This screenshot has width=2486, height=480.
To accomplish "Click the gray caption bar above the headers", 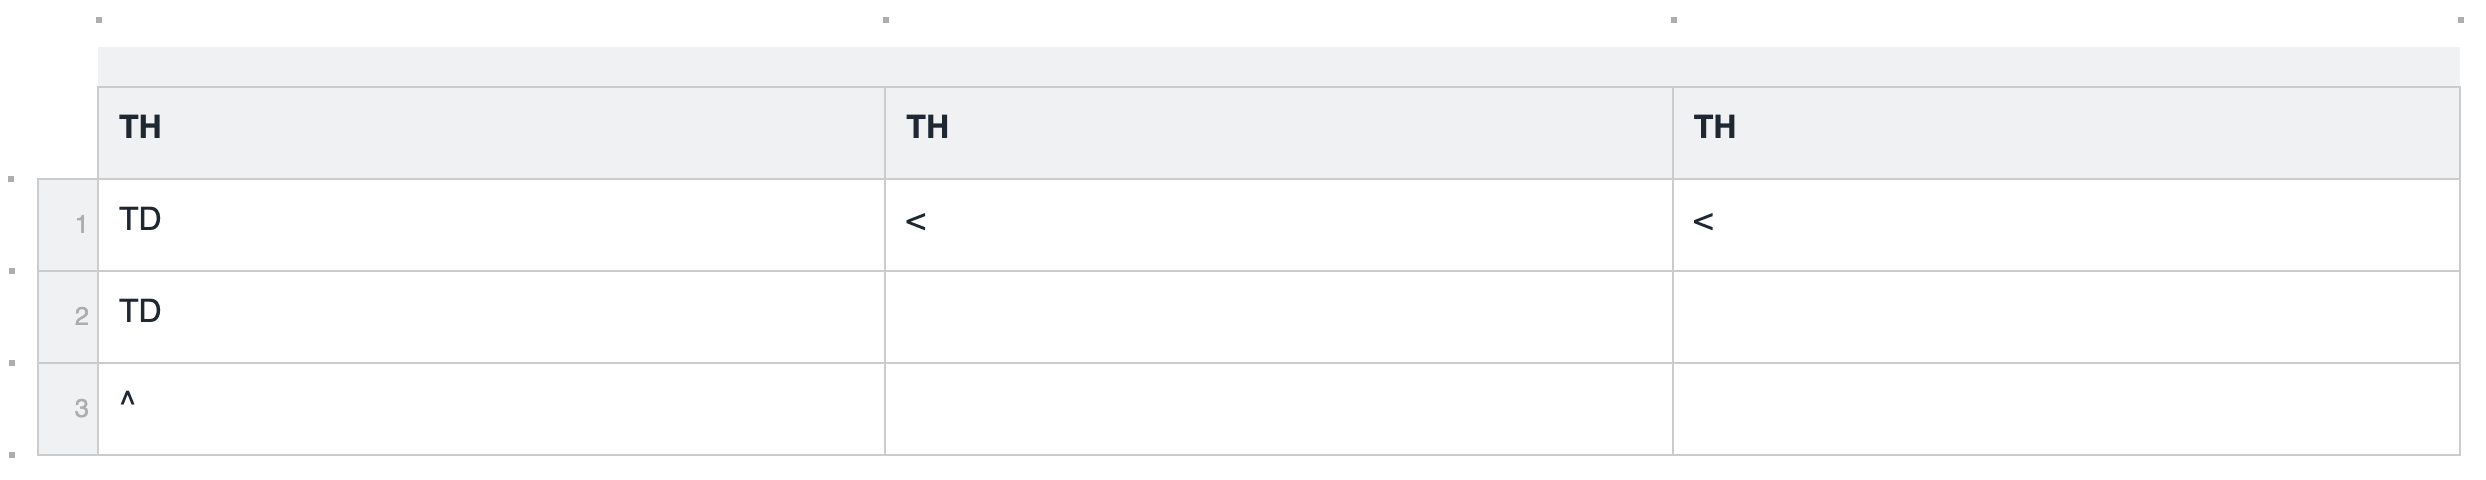I will coord(1278,67).
